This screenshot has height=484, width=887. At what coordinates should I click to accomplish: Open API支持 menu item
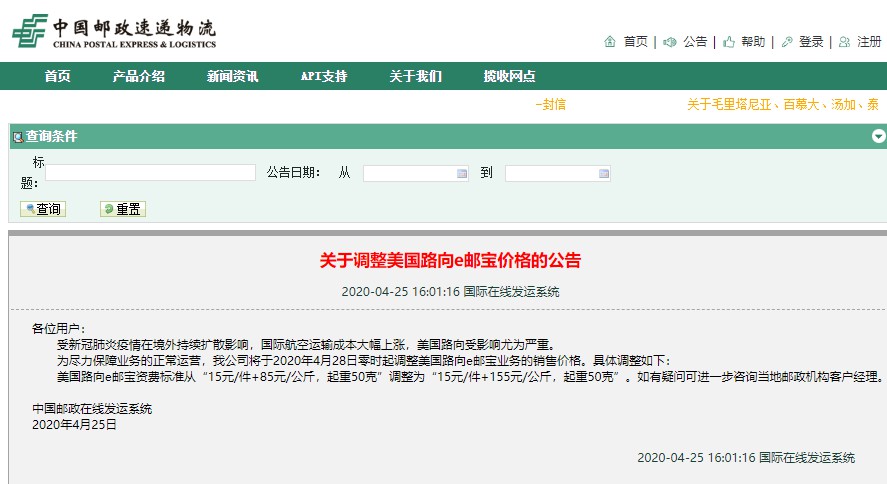(324, 76)
